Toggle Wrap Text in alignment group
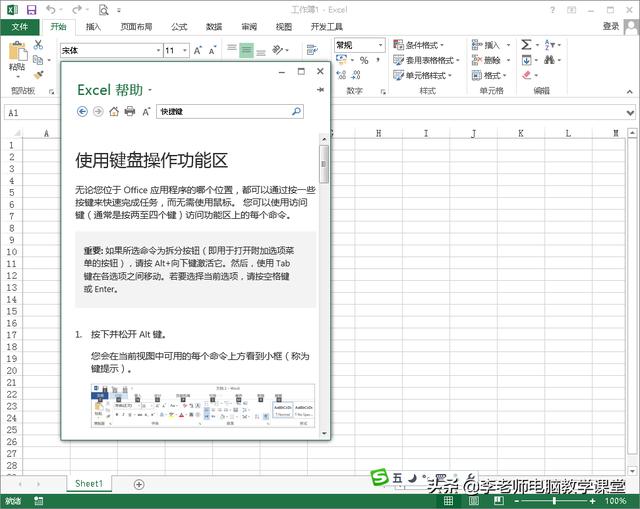This screenshot has height=509, width=640. (312, 50)
